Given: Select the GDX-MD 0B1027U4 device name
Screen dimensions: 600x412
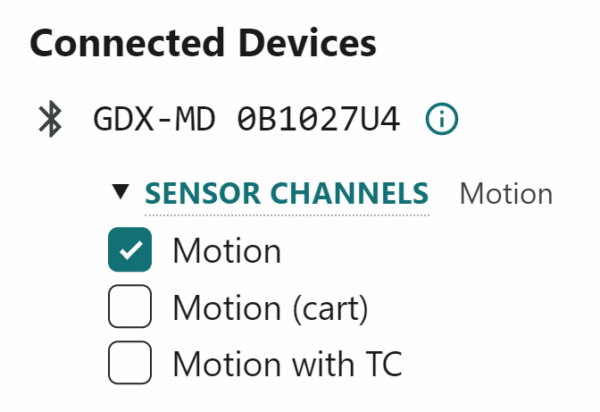Looking at the screenshot, I should [246, 120].
